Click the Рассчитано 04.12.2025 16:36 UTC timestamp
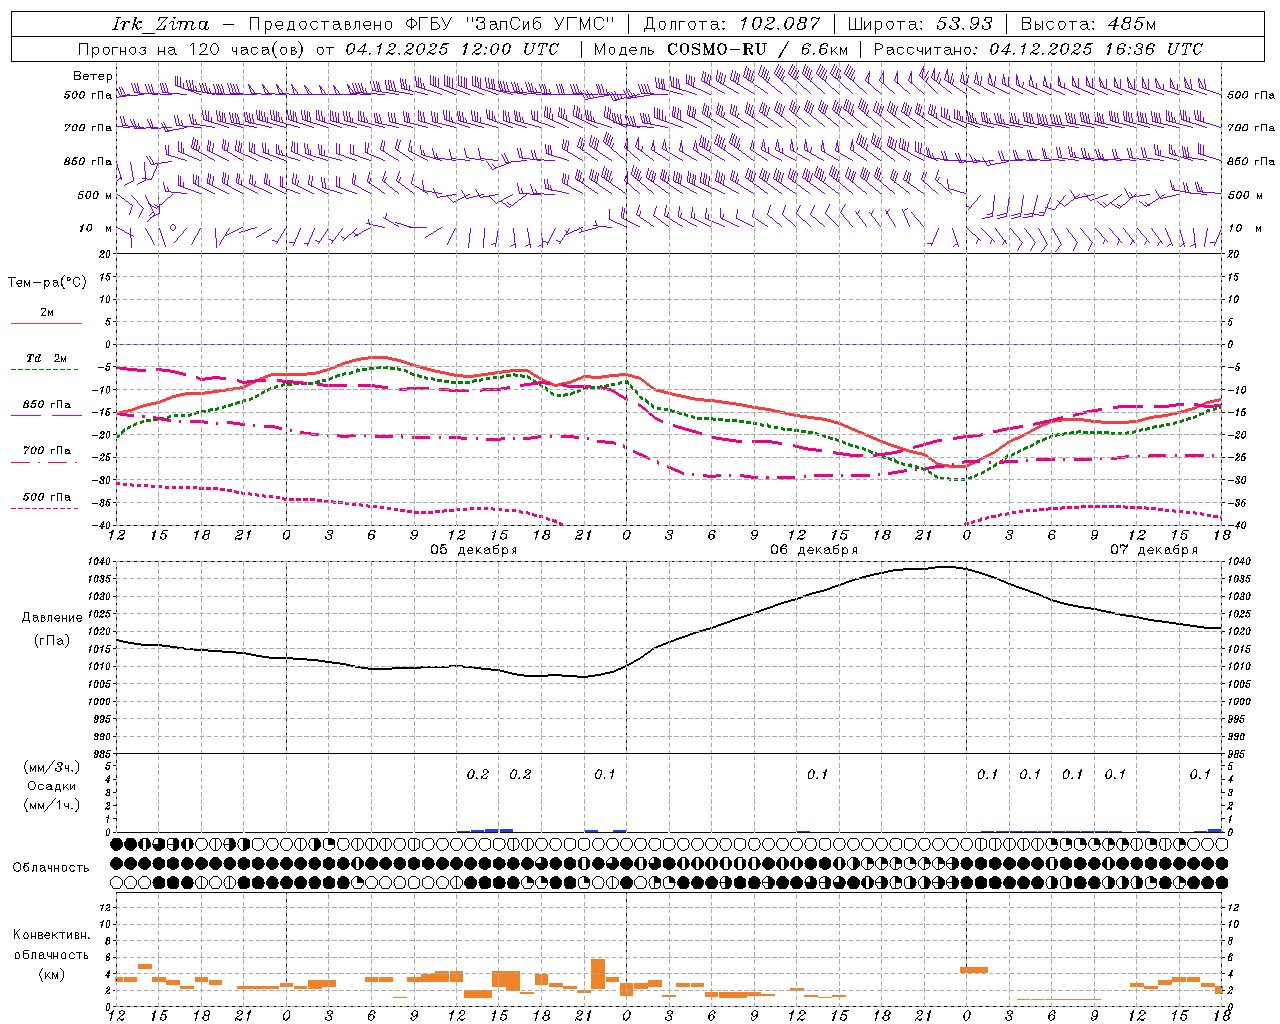Image resolution: width=1280 pixels, height=1024 pixels. [x=1038, y=49]
